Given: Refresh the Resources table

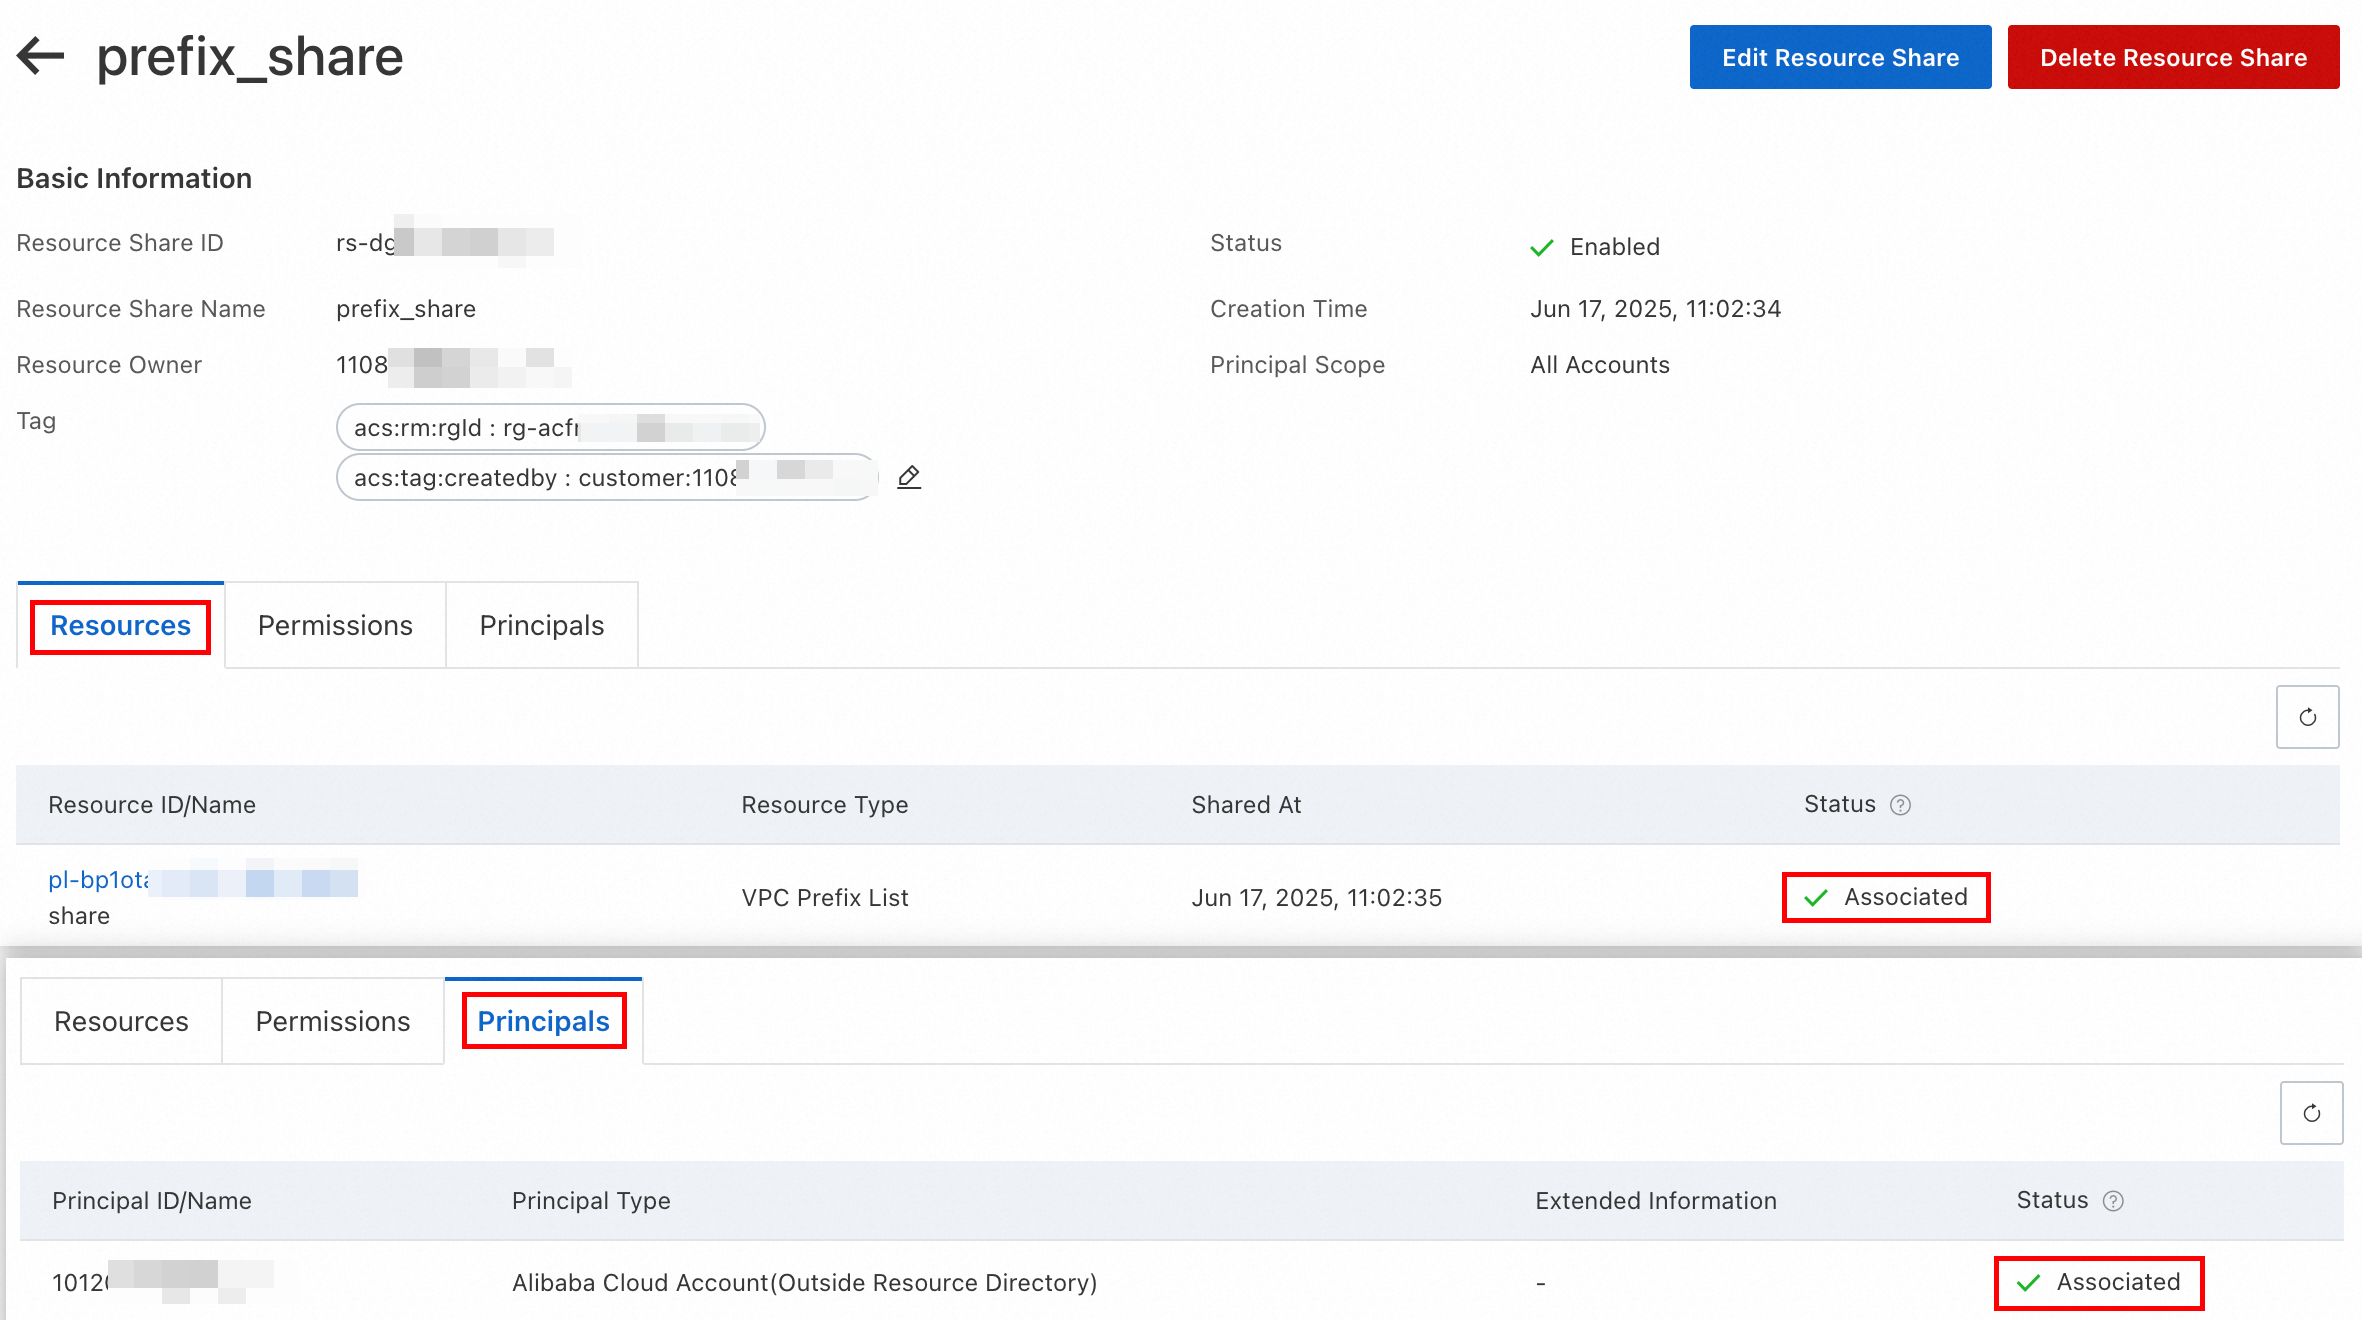Looking at the screenshot, I should [x=2307, y=717].
